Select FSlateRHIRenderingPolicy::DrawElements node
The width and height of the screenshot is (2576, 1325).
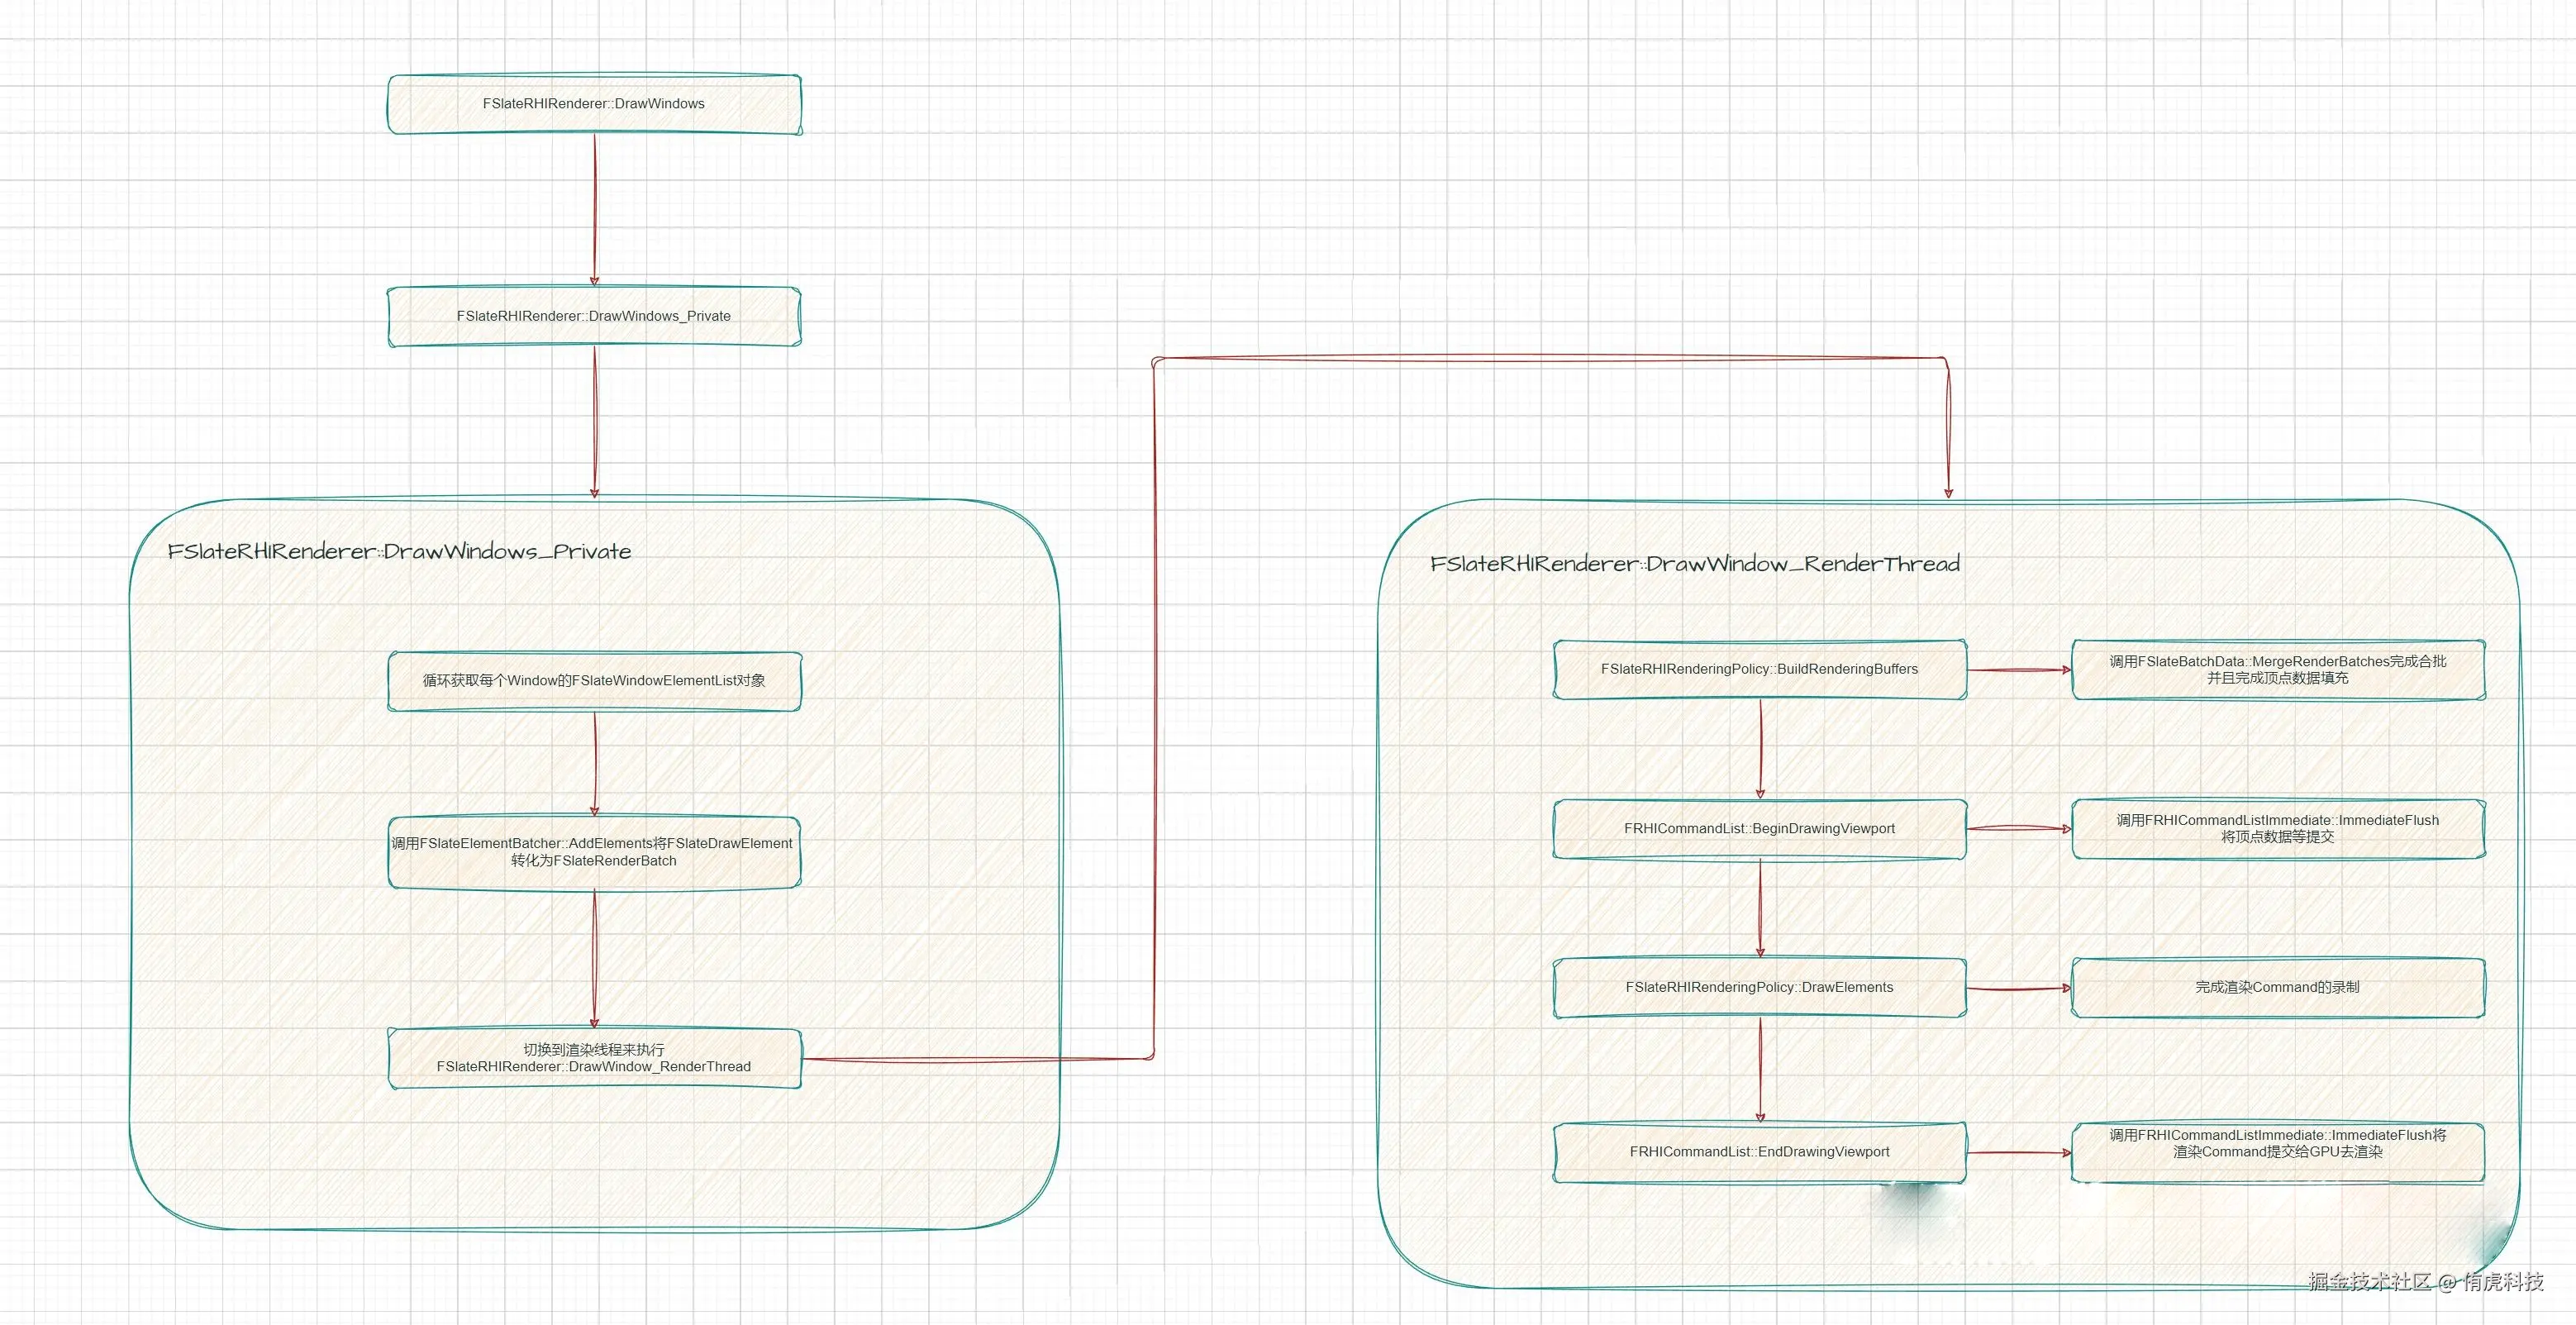click(x=1759, y=987)
